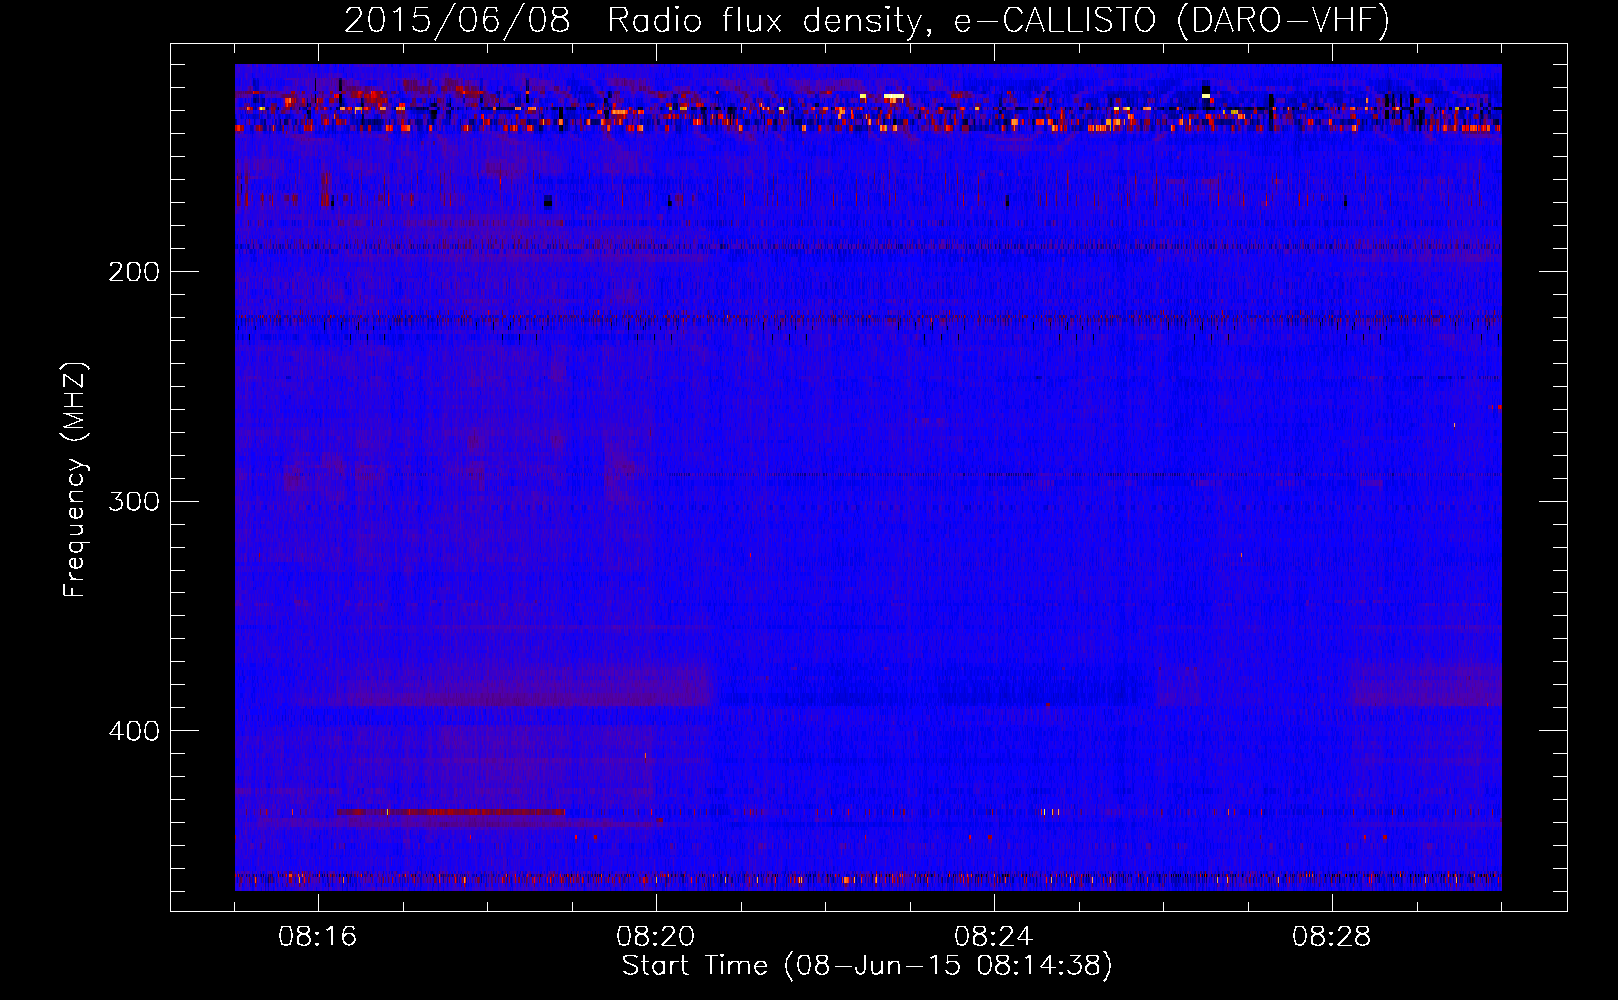Click the 'Frequency (MHZ)' axis label
Image resolution: width=1618 pixels, height=1000 pixels.
[x=75, y=480]
